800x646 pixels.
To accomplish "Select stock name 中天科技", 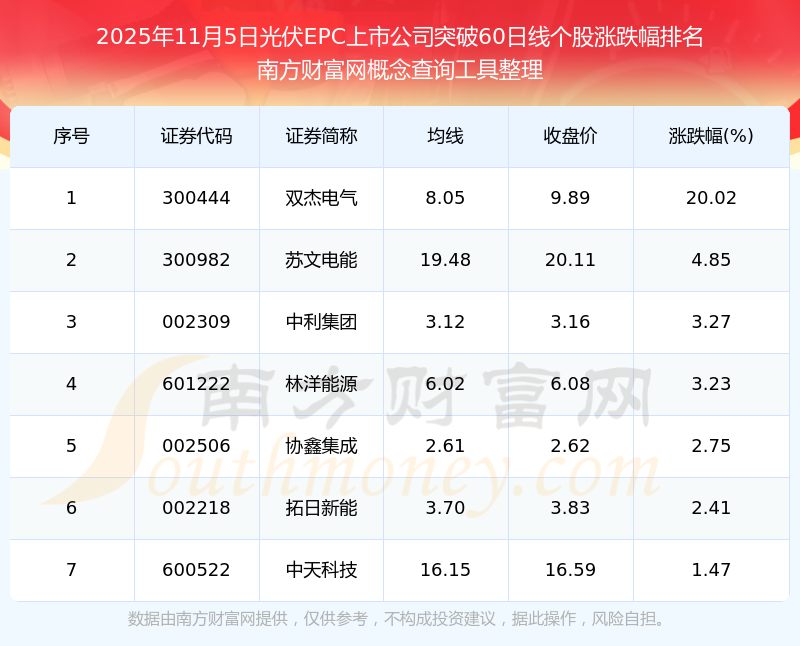I will (x=321, y=570).
